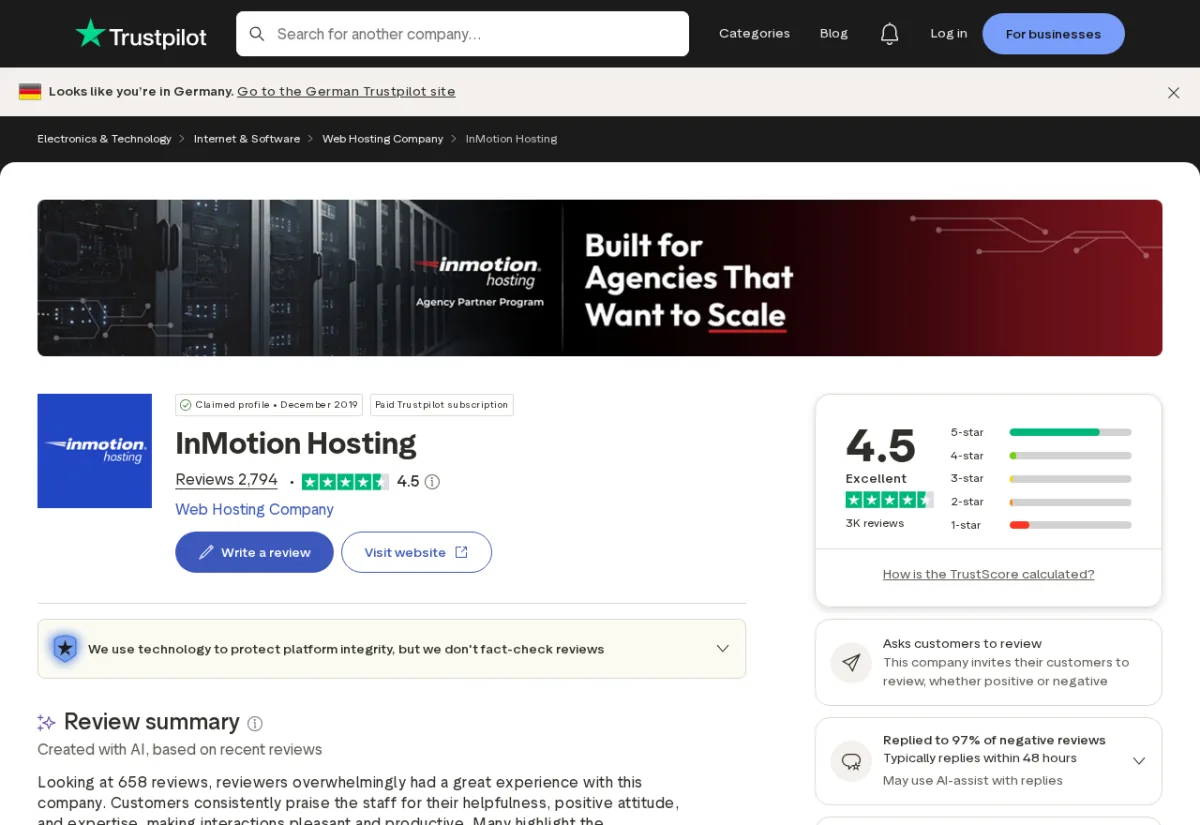
Task: Click the claimed profile checkmark icon
Action: tap(185, 405)
